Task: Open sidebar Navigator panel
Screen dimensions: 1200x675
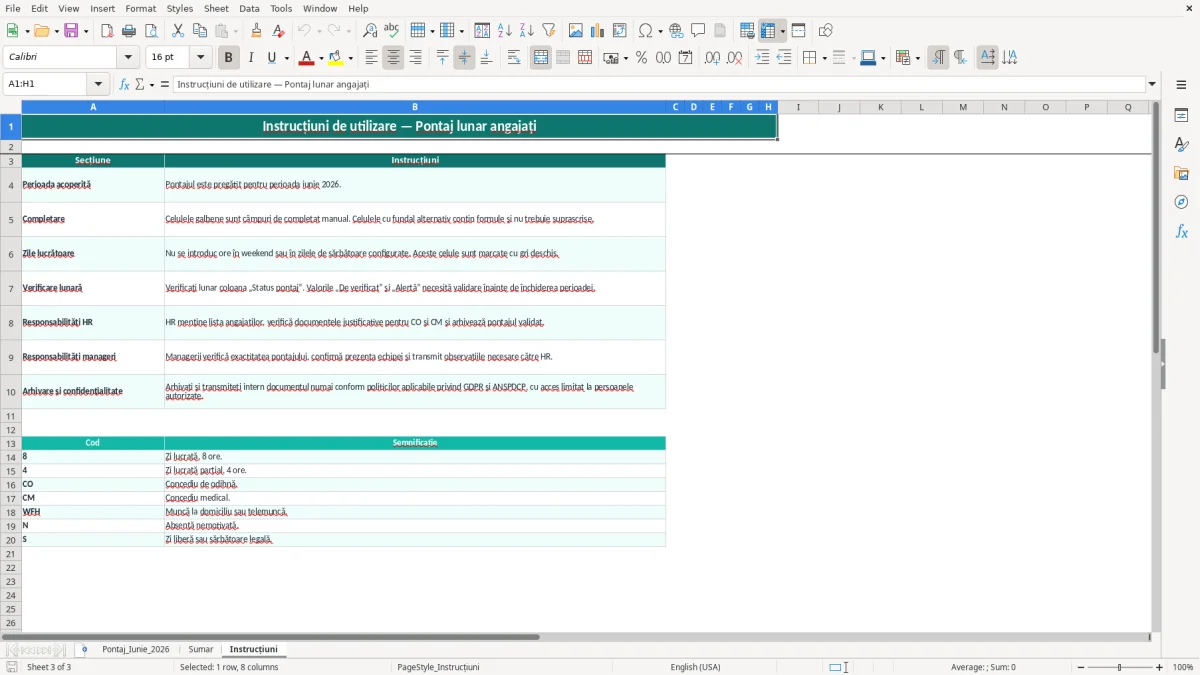Action: point(1181,202)
